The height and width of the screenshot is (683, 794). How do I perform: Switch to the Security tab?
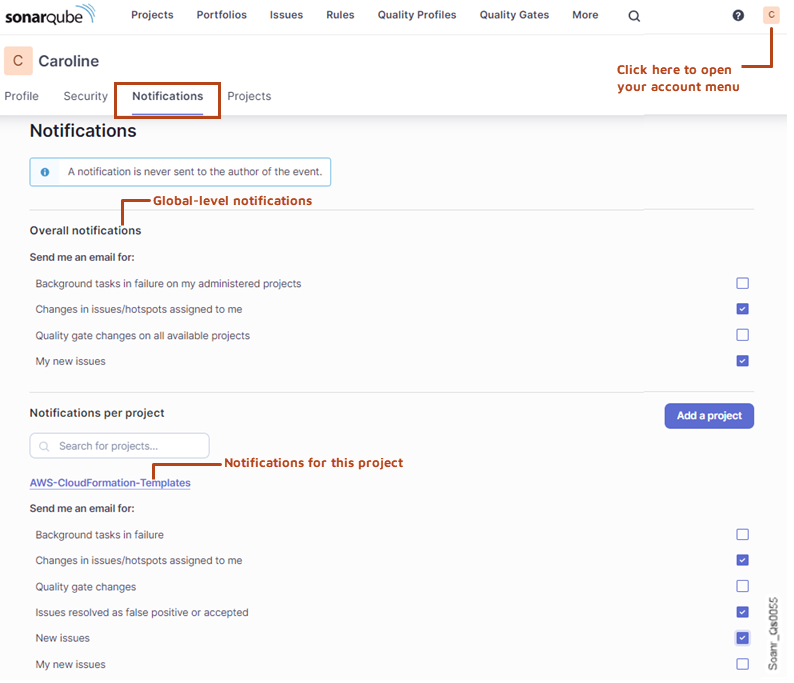click(x=85, y=96)
